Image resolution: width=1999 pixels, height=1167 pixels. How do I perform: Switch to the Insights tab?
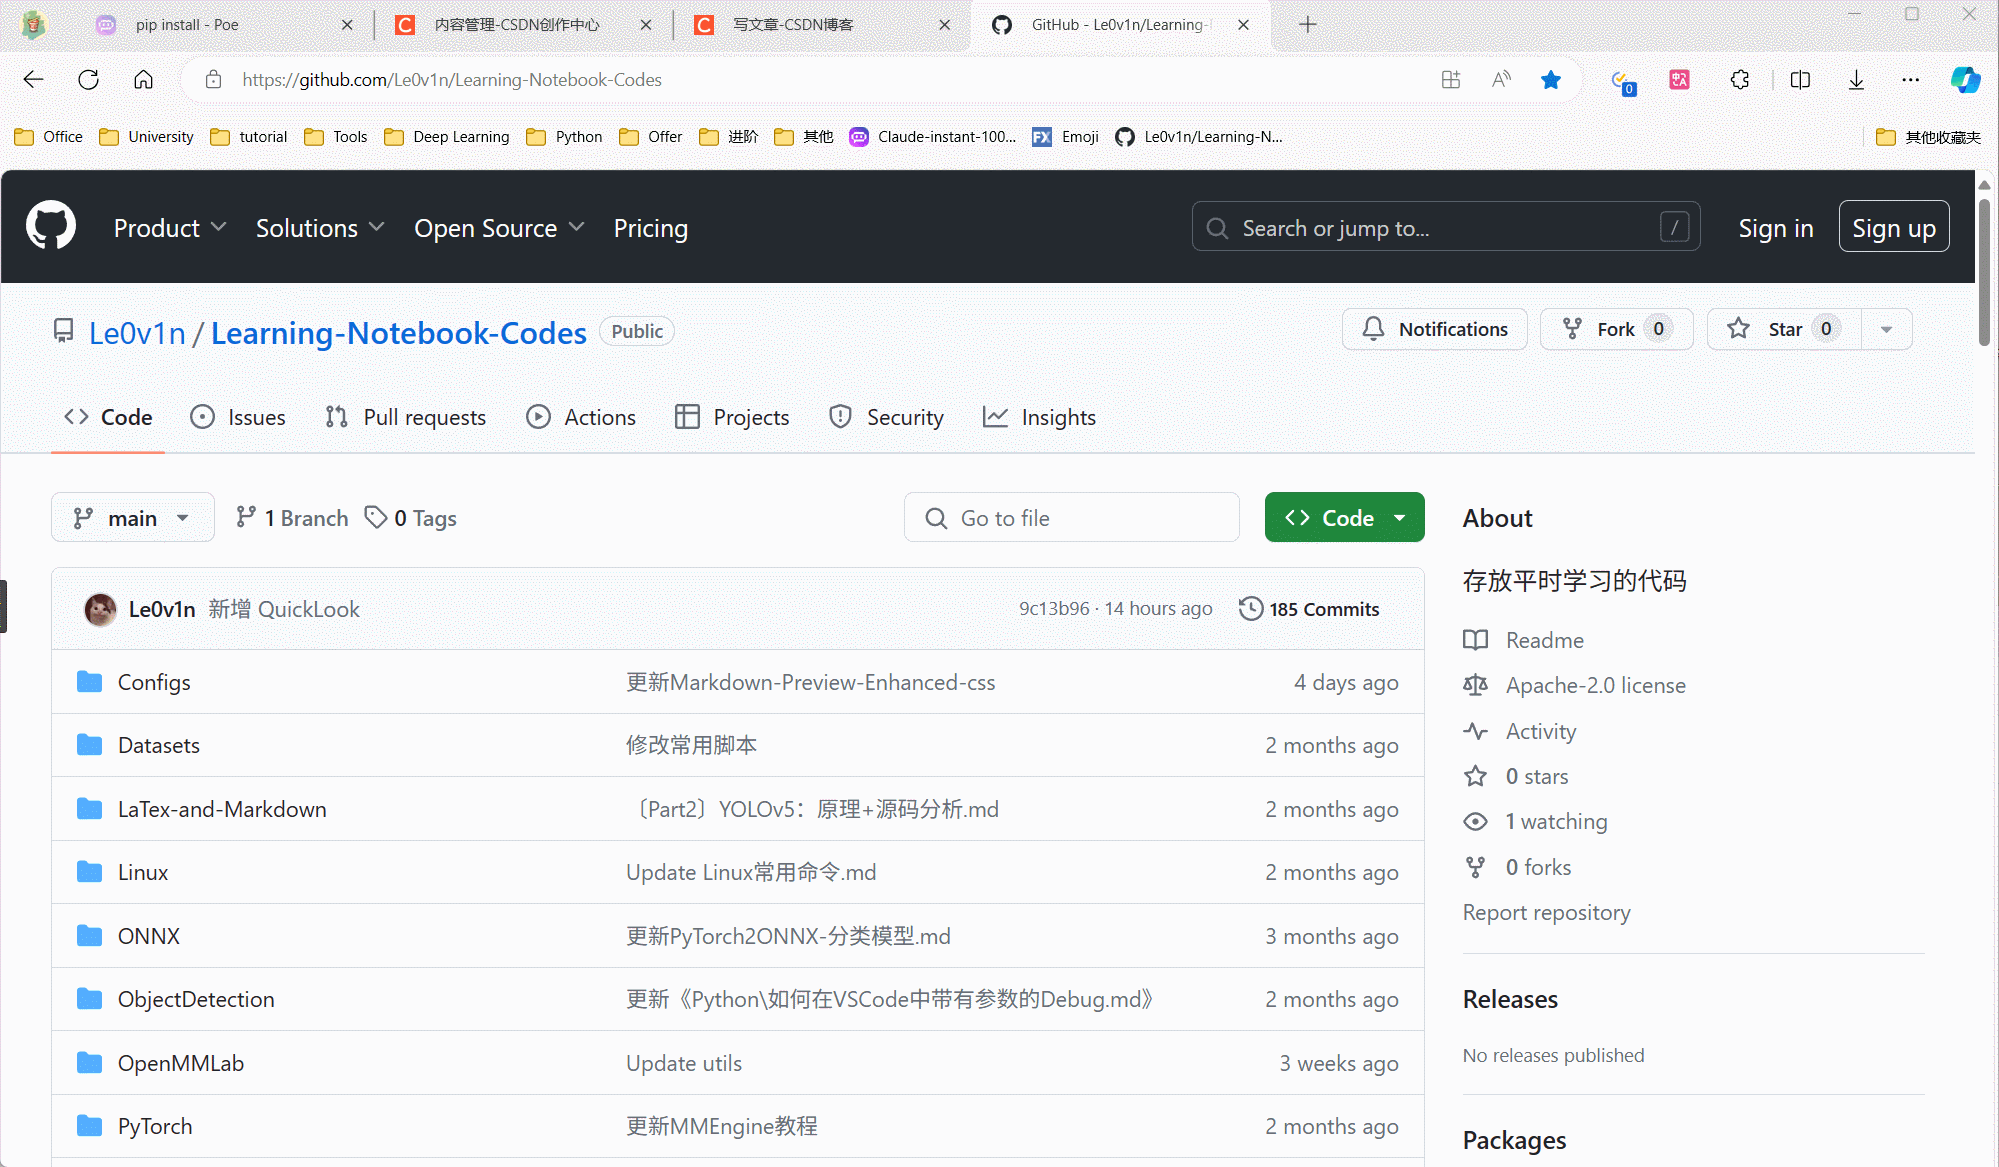click(x=1040, y=417)
